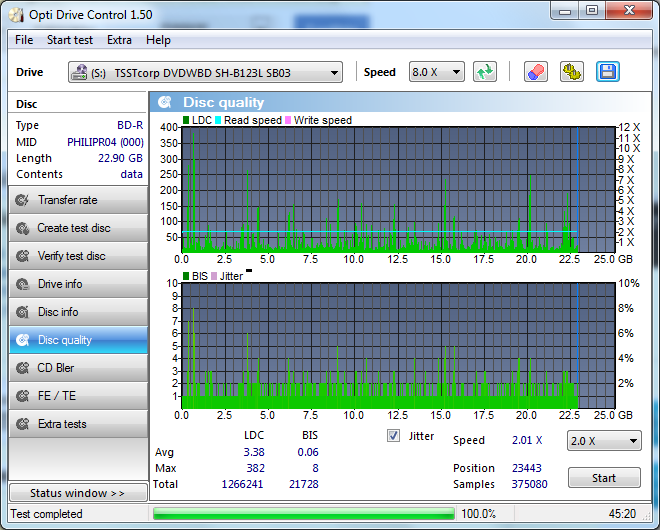Click the Samples value 375080

pyautogui.click(x=530, y=485)
